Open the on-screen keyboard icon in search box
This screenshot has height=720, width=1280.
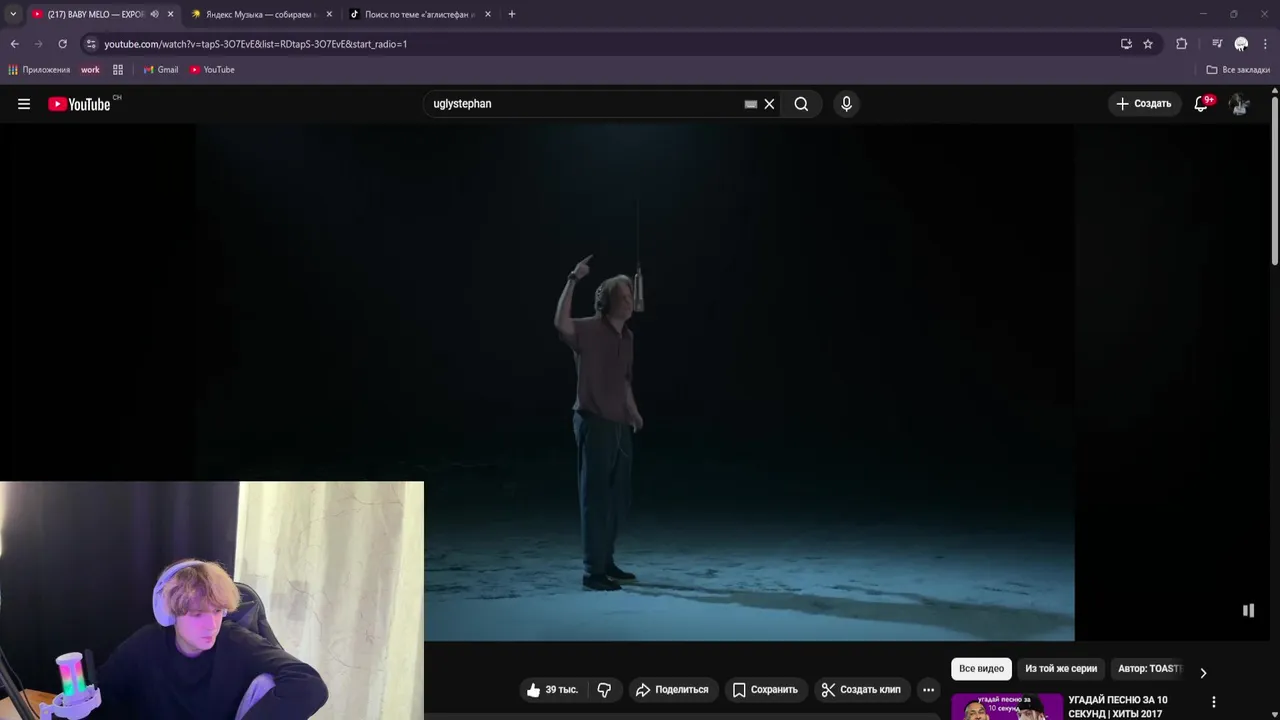click(x=751, y=104)
